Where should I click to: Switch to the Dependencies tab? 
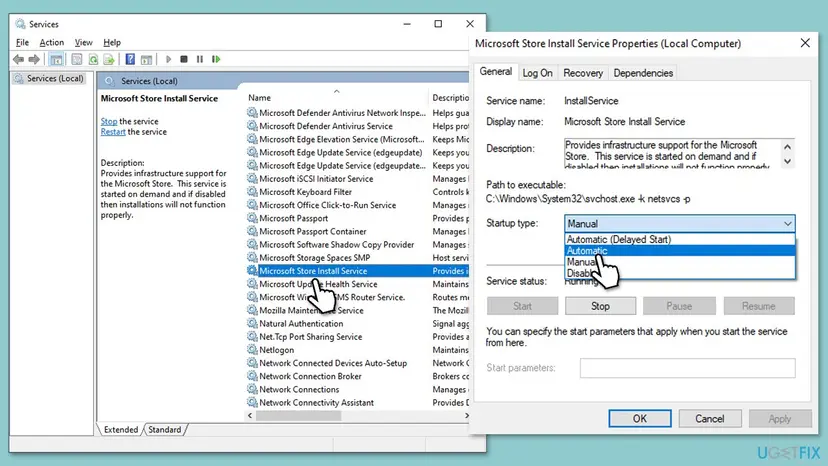pyautogui.click(x=643, y=73)
